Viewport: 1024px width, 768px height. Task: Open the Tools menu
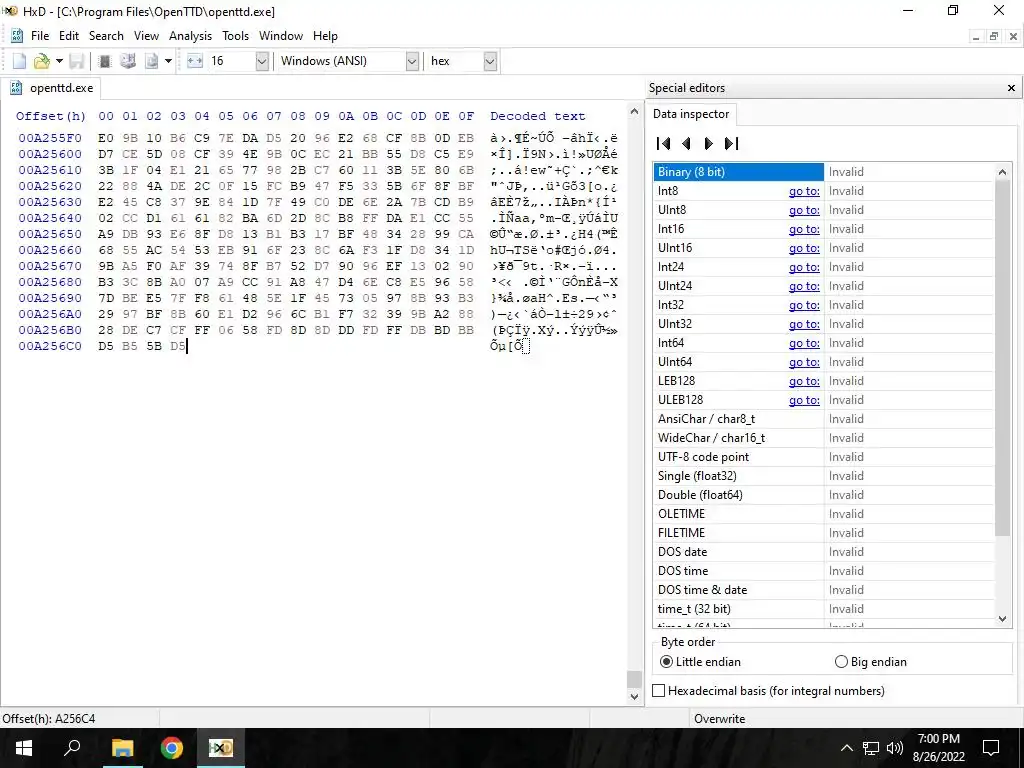(235, 36)
